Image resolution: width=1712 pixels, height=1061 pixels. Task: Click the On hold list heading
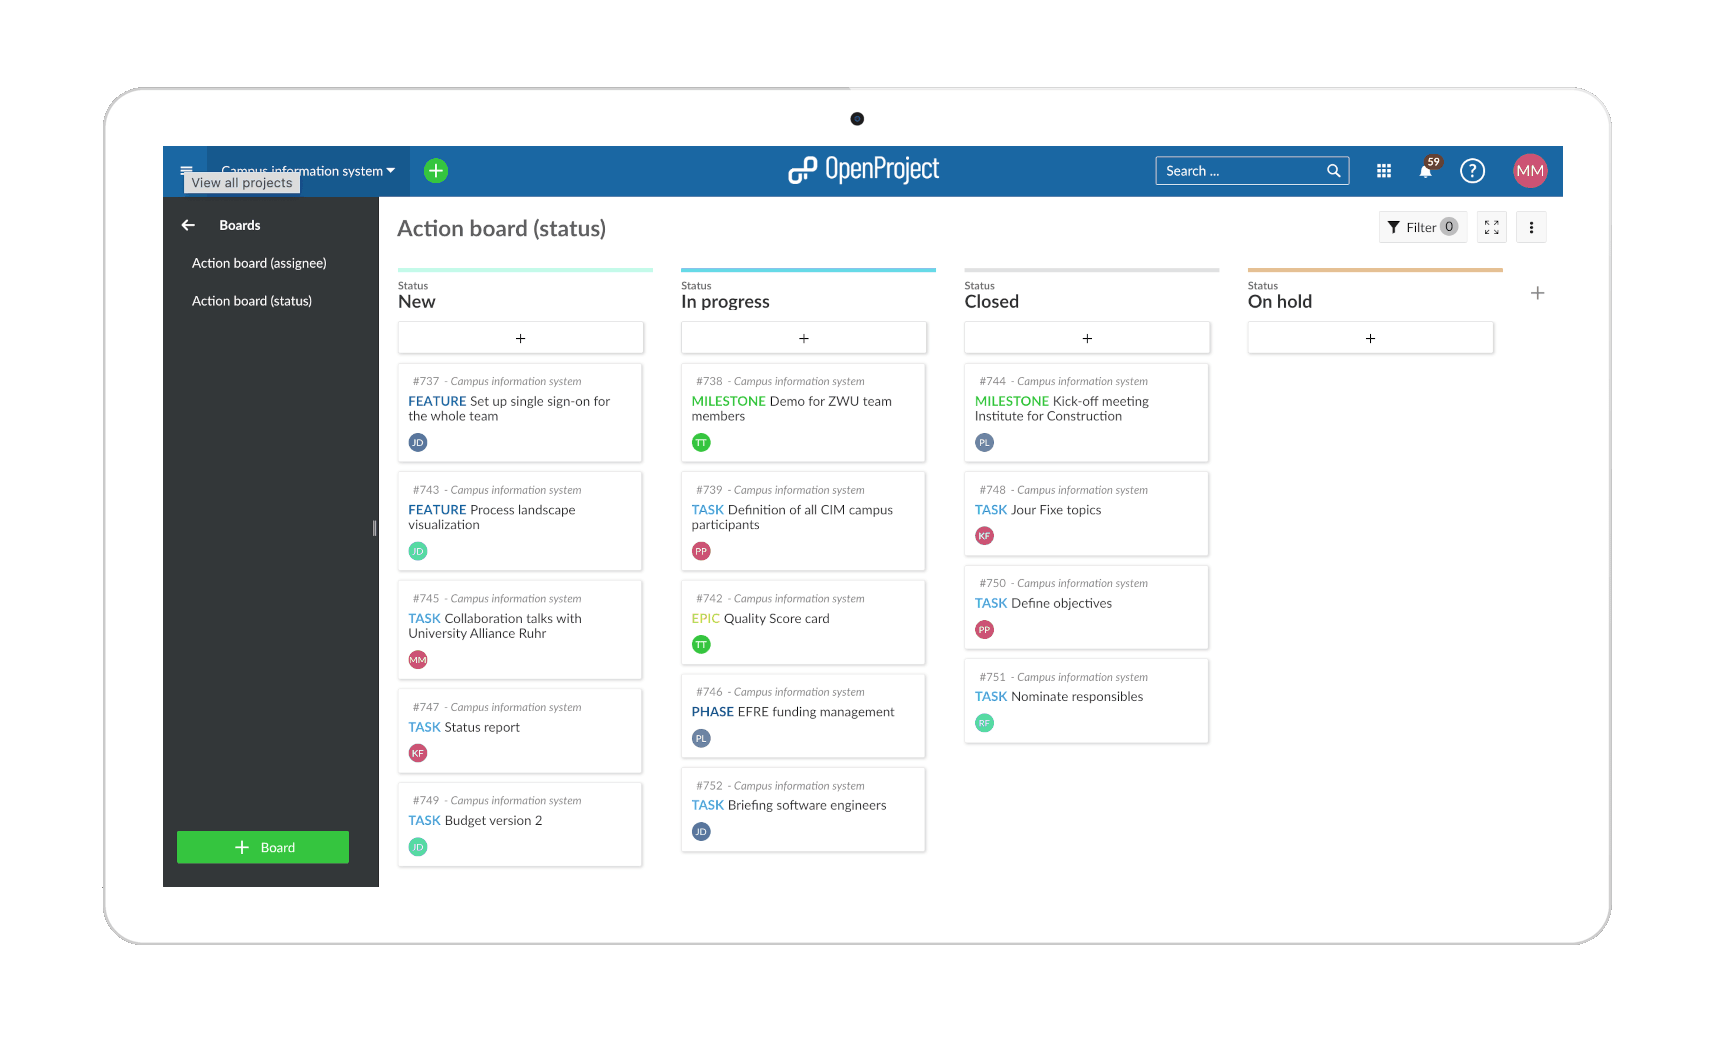tap(1280, 302)
